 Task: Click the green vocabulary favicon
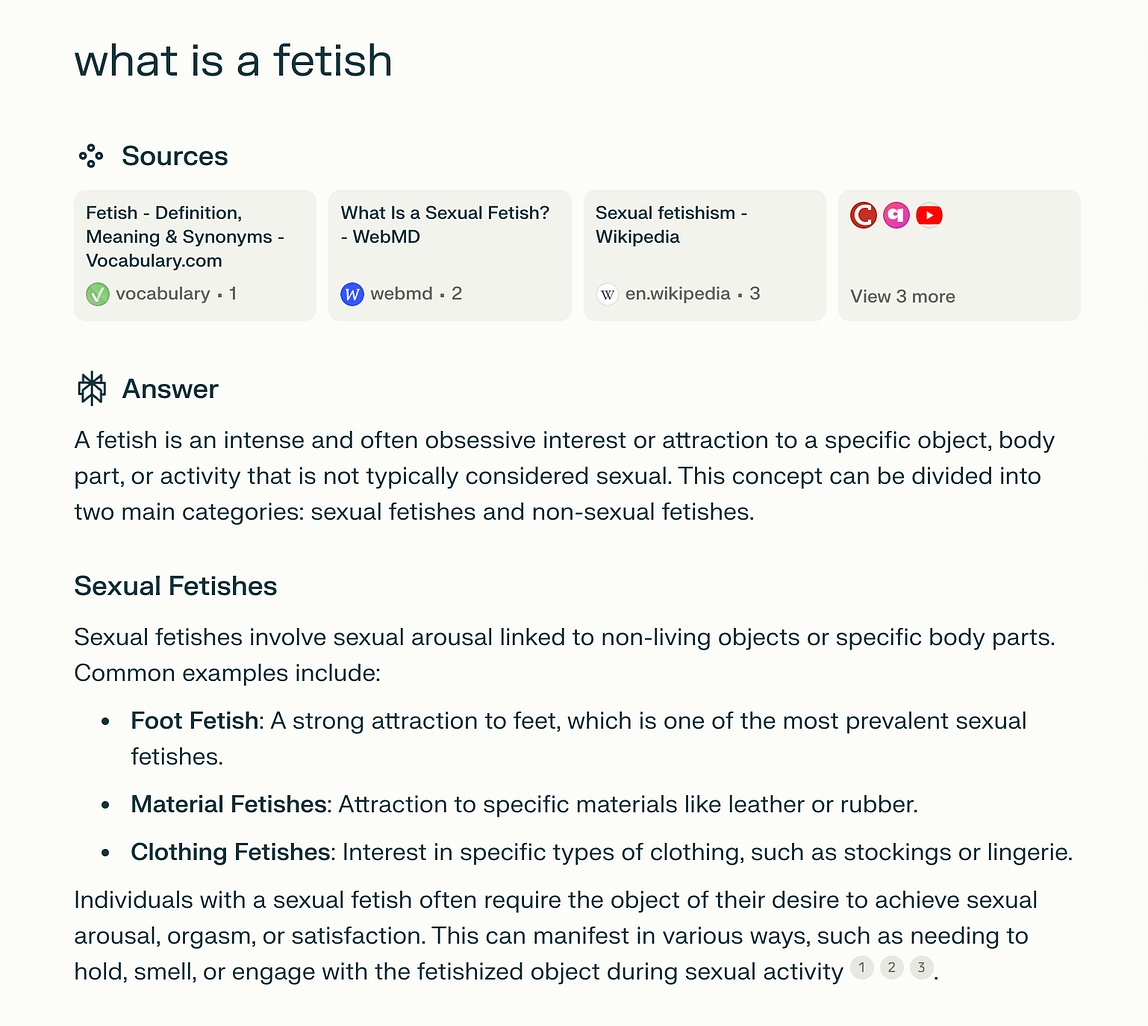coord(97,294)
